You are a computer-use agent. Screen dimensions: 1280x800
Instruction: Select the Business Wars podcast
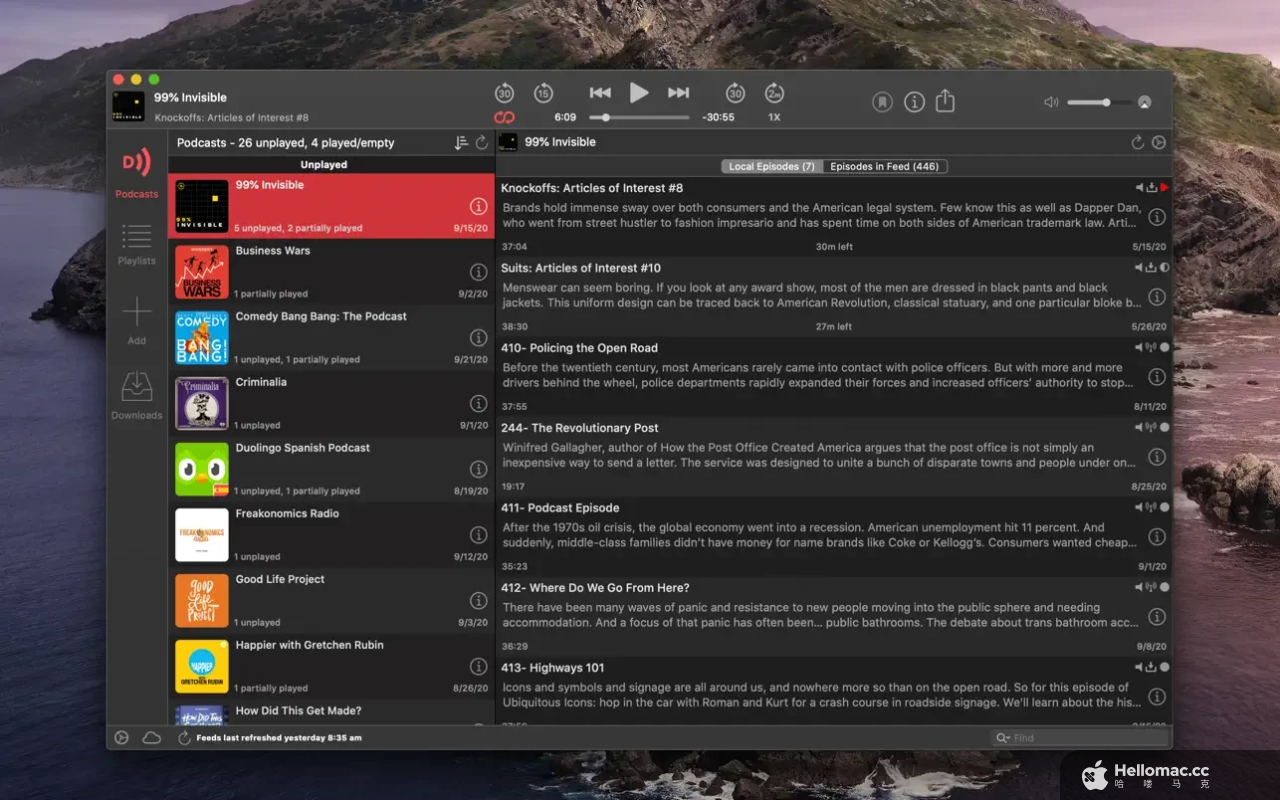[331, 273]
